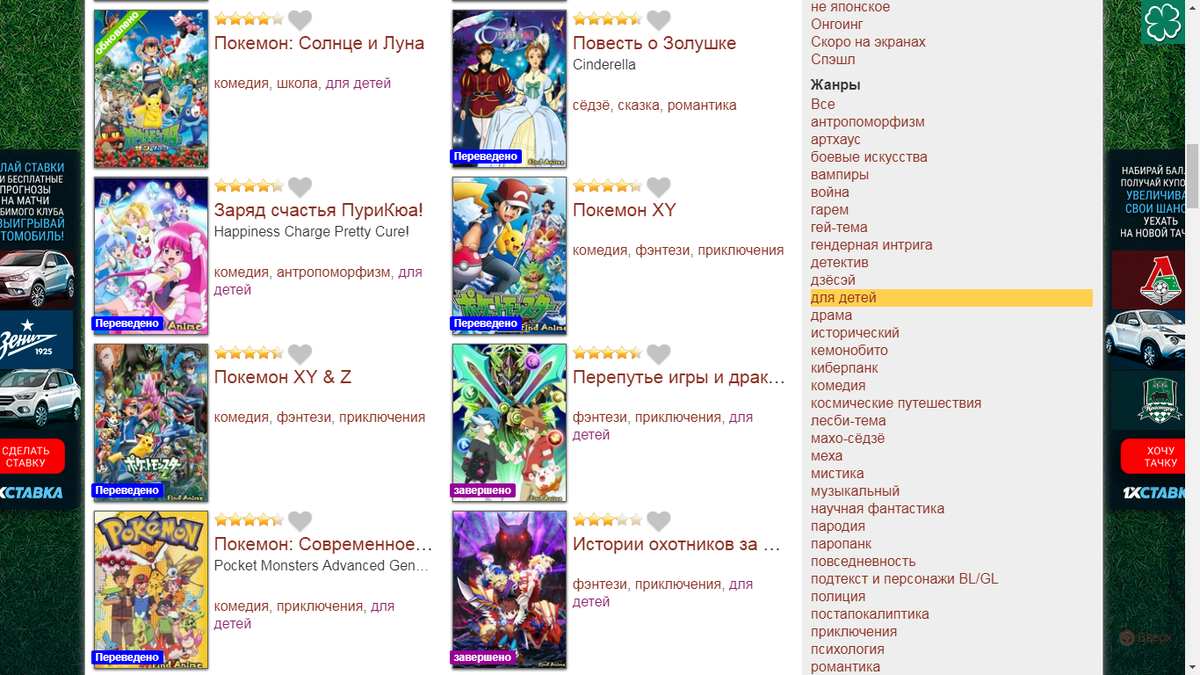Click heart icon next to Повесть о Золушке
The image size is (1200, 675).
(x=658, y=20)
